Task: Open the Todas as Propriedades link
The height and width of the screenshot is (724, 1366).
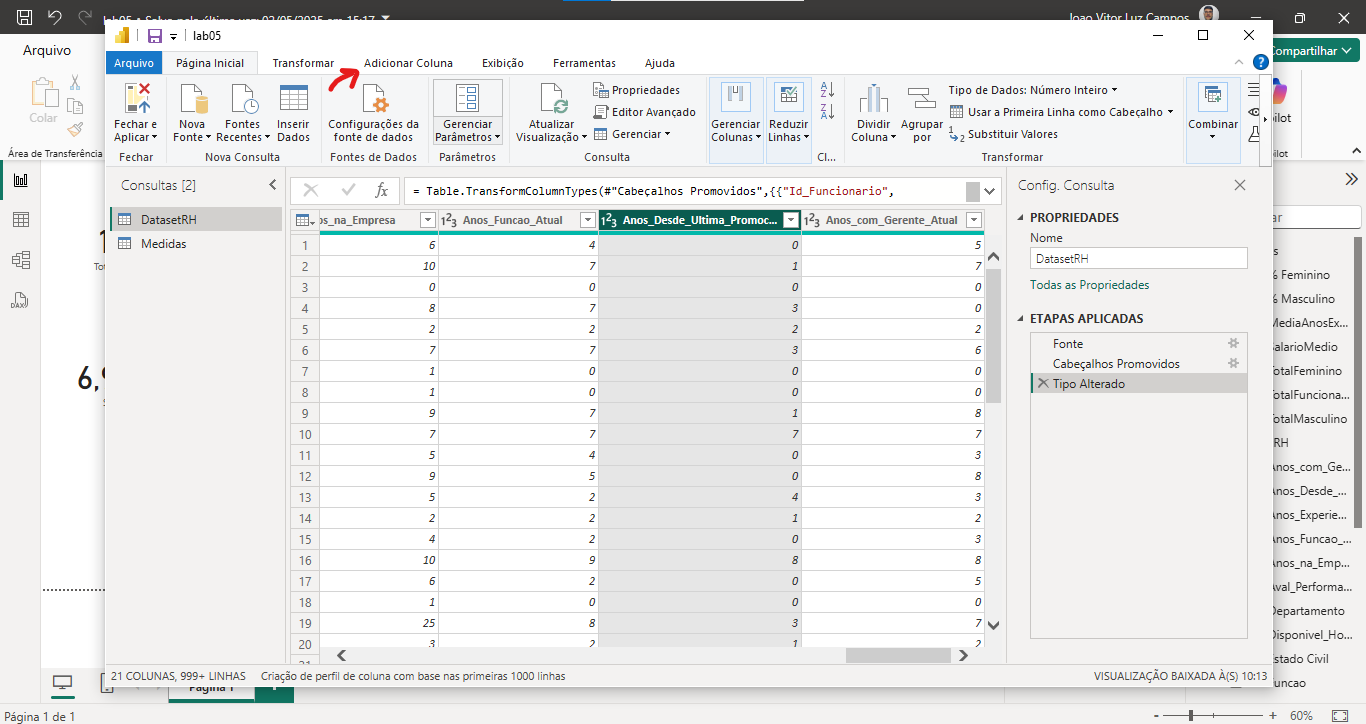Action: 1089,285
